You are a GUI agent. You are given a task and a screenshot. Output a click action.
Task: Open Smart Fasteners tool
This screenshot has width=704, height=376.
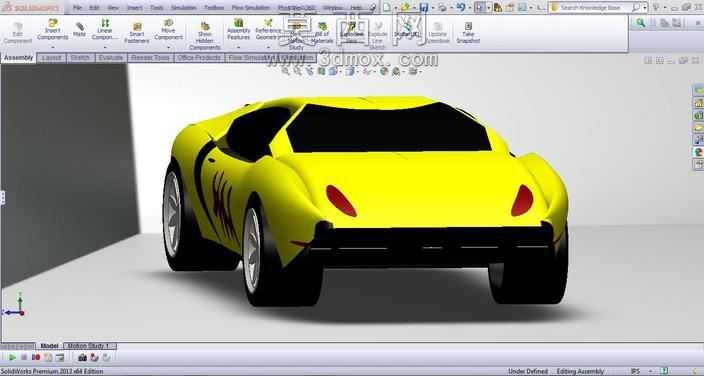tap(137, 33)
